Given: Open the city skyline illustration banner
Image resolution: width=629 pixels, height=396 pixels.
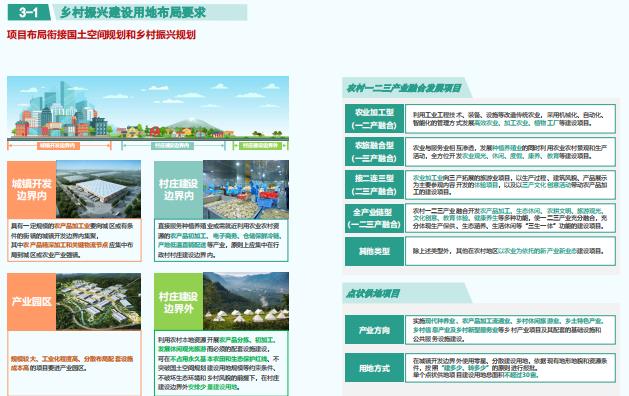Looking at the screenshot, I should coord(148,113).
